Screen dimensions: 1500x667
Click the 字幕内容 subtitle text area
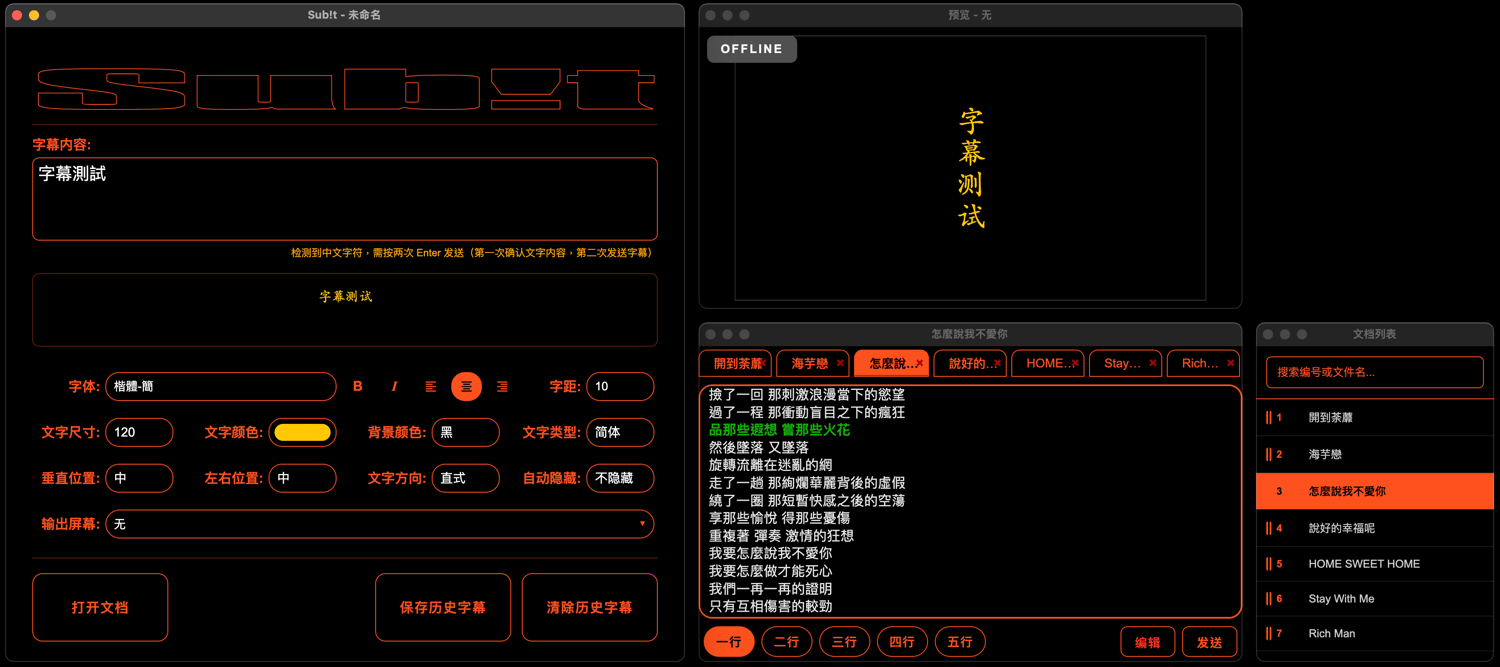(345, 199)
